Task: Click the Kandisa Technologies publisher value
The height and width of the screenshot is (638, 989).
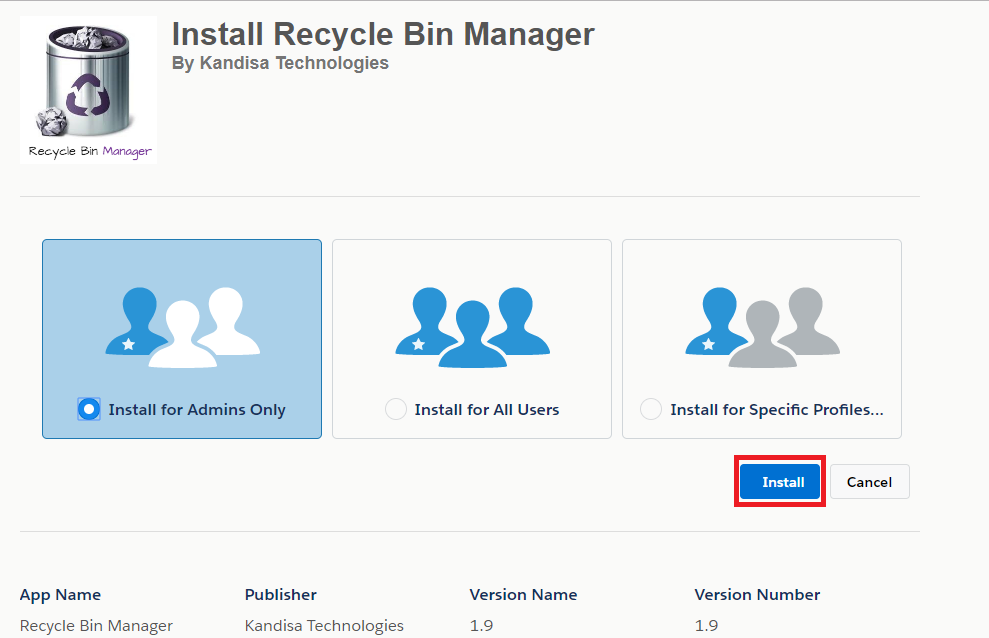Action: tap(324, 625)
